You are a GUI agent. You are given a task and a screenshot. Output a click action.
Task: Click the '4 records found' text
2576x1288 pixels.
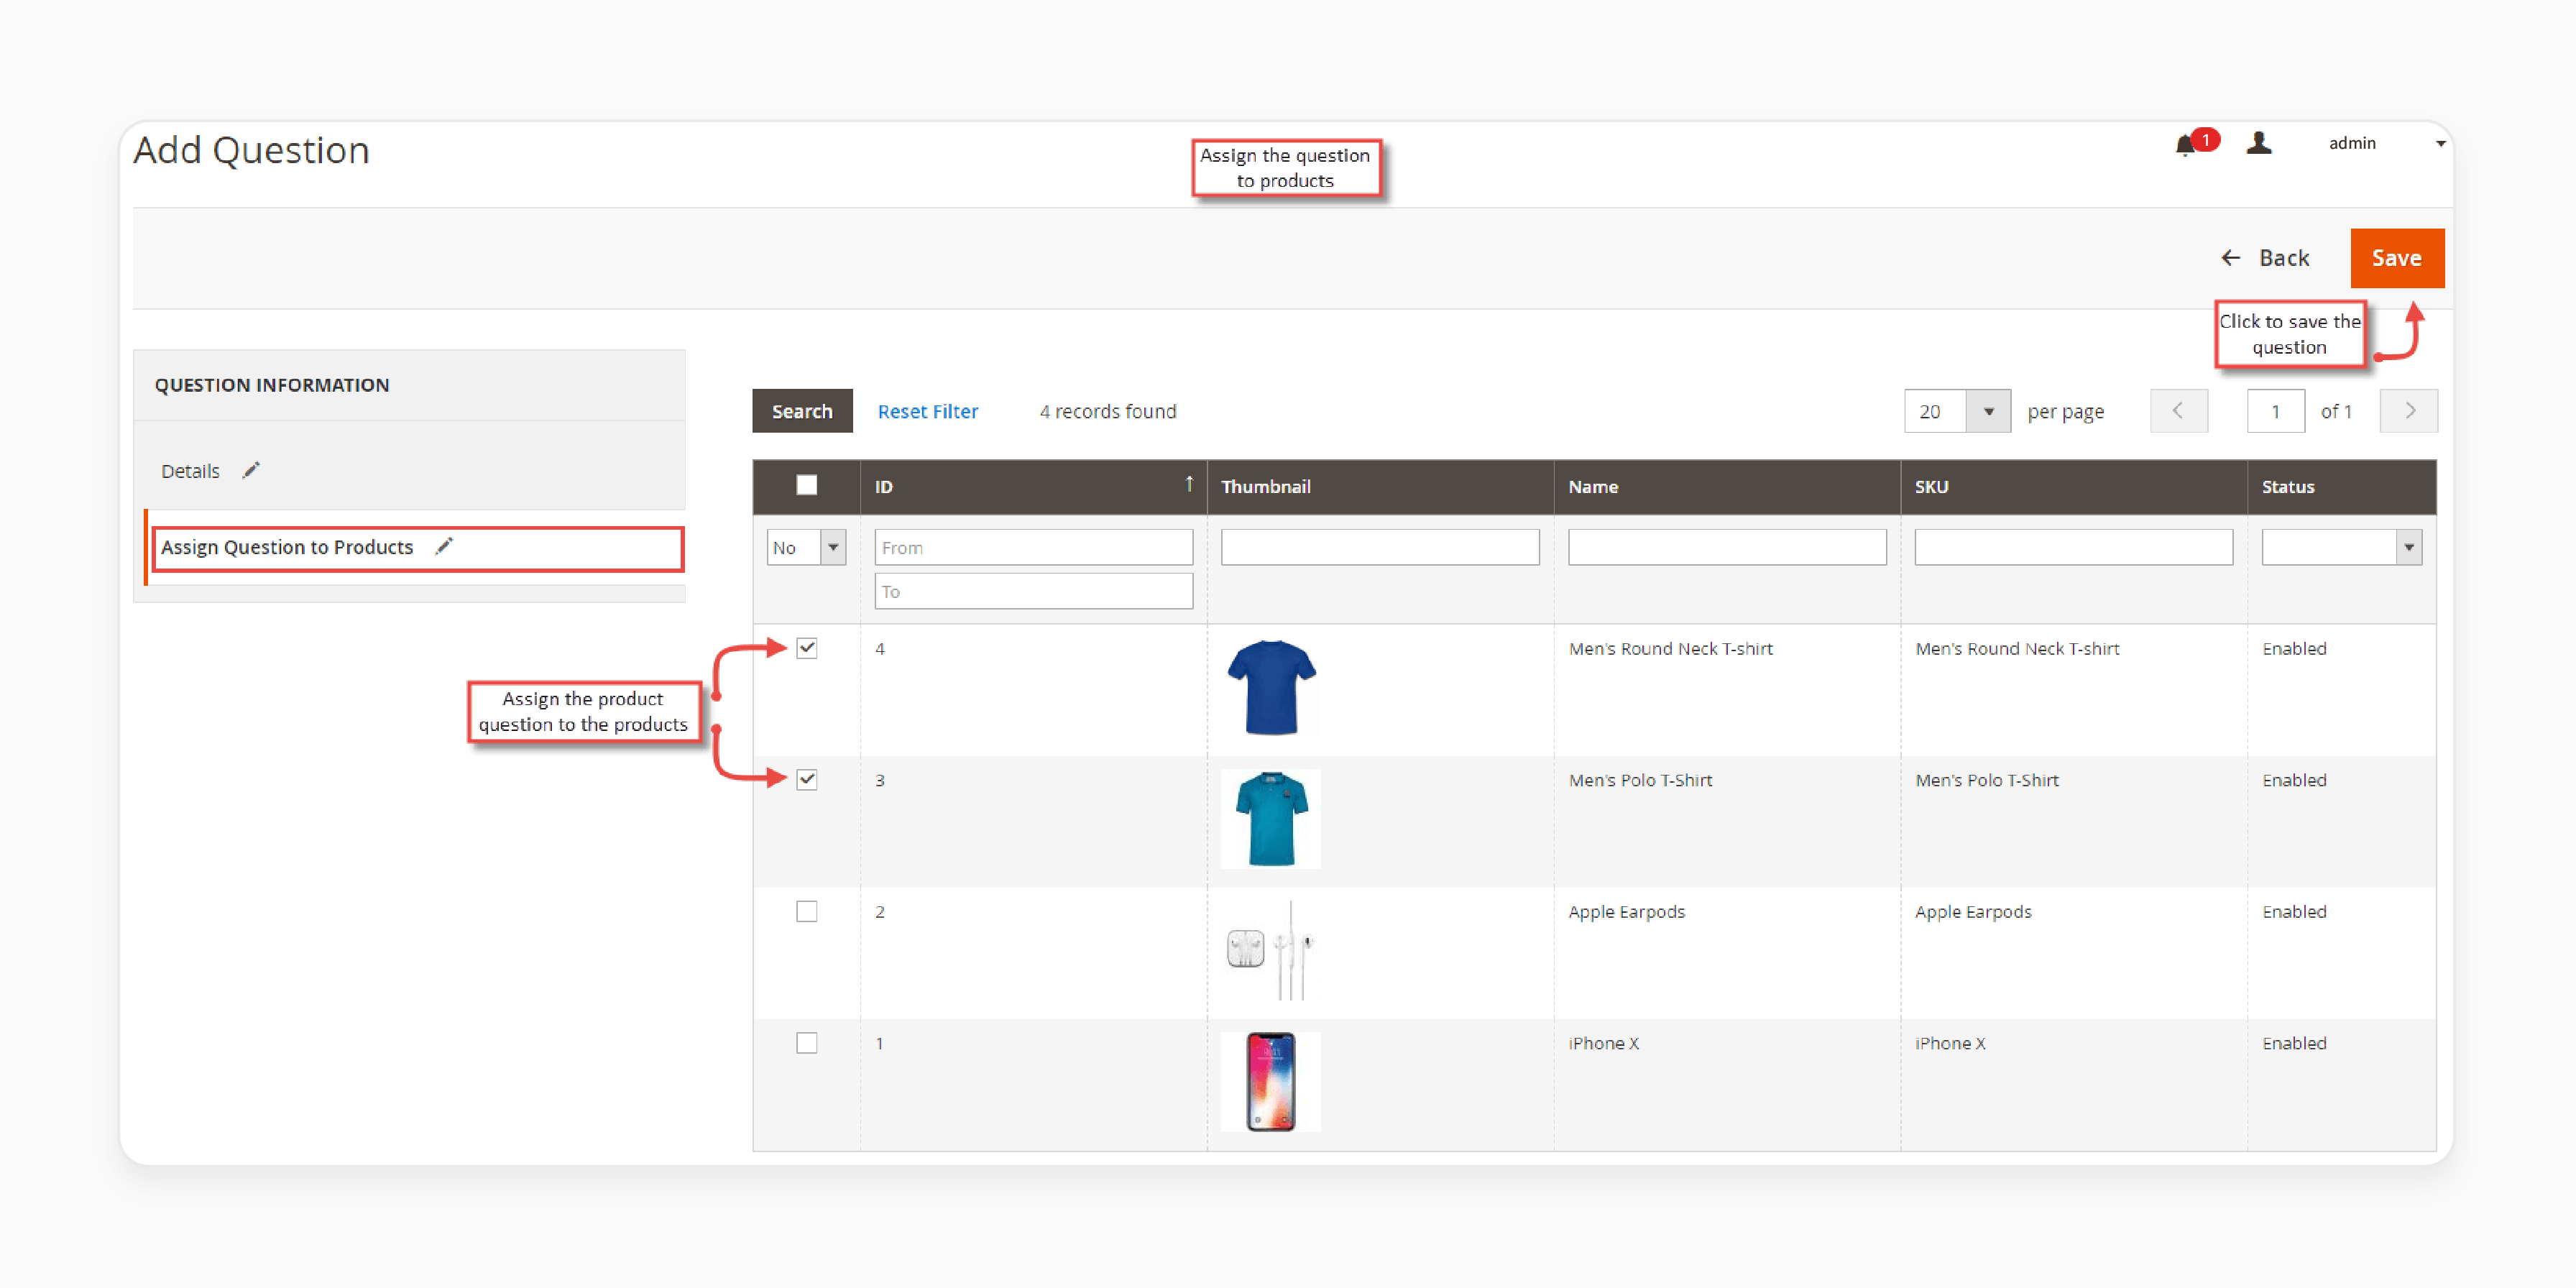(x=1107, y=411)
